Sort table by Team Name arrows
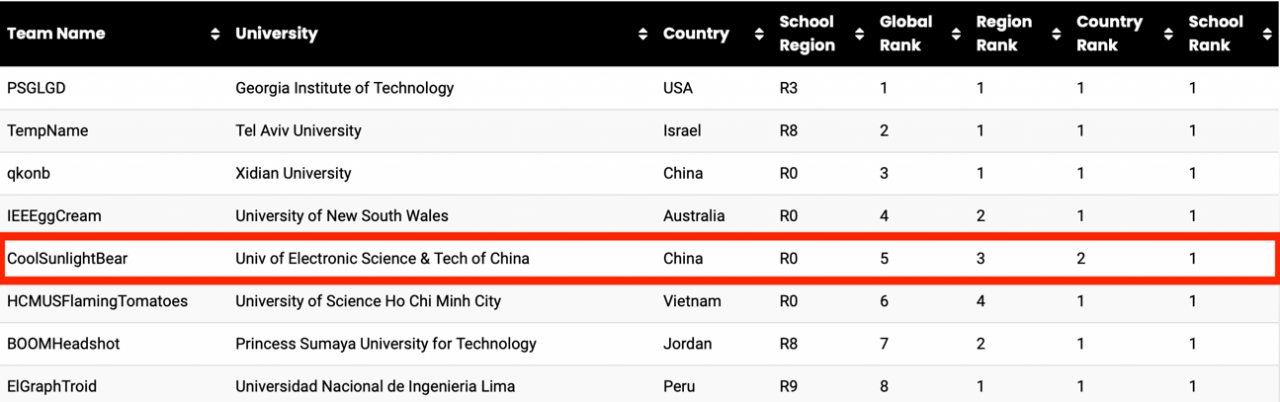 215,34
